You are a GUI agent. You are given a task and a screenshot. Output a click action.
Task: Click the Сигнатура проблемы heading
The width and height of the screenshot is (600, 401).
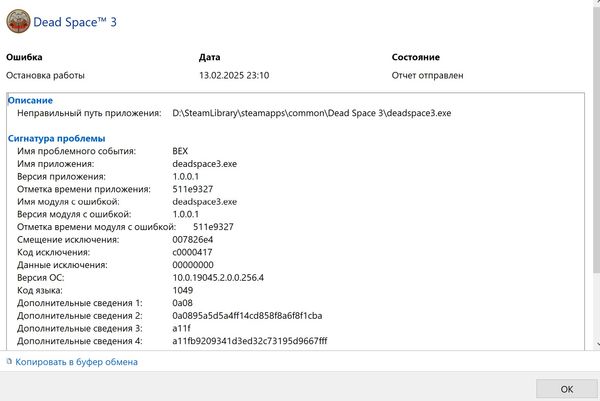57,139
